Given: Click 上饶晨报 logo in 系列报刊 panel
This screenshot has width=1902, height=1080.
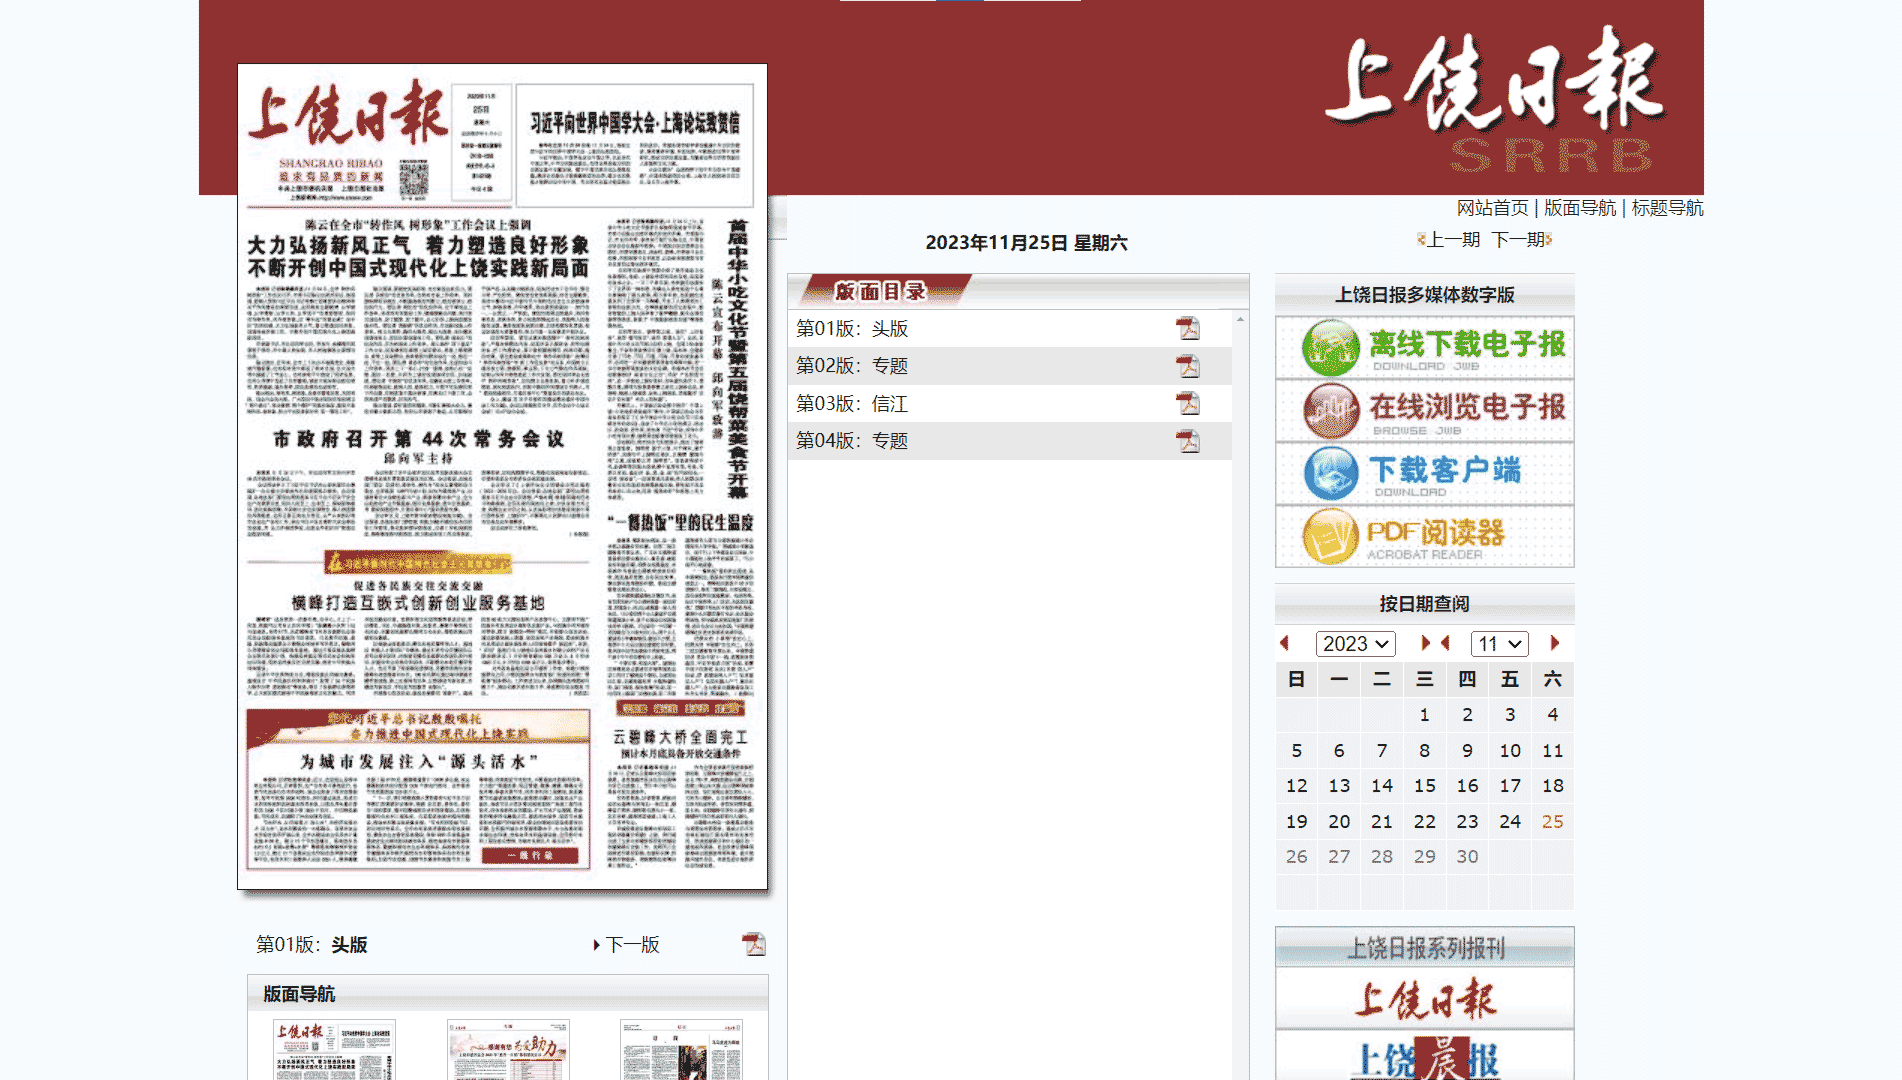Looking at the screenshot, I should 1424,1056.
